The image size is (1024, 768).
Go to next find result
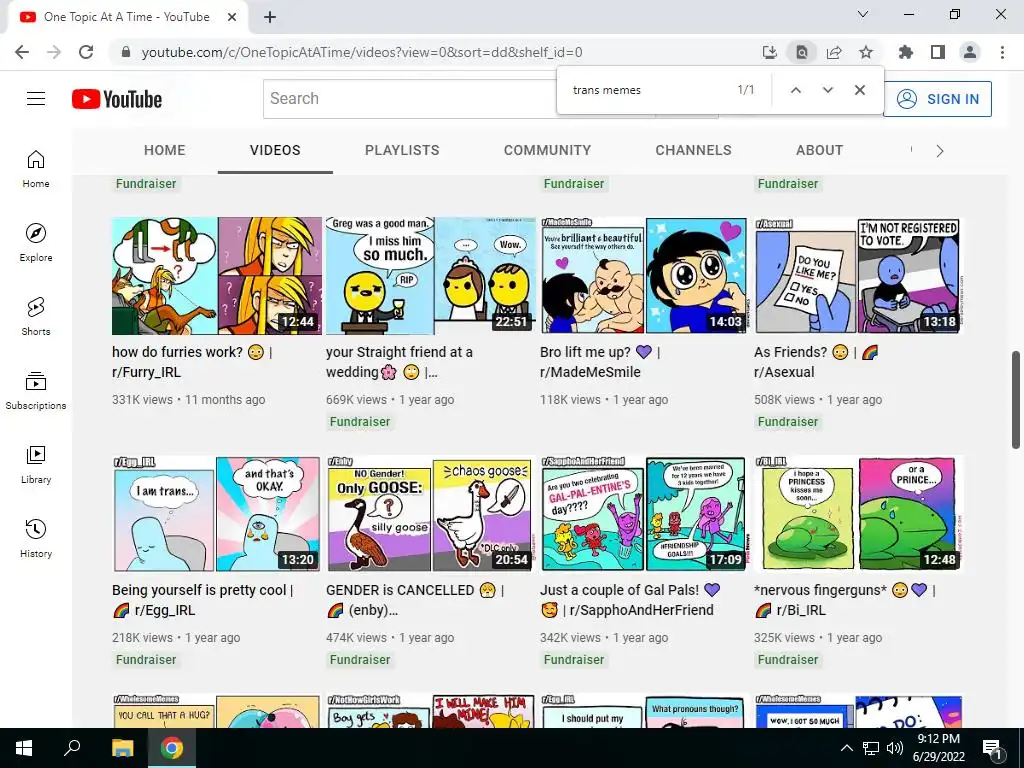pos(827,90)
